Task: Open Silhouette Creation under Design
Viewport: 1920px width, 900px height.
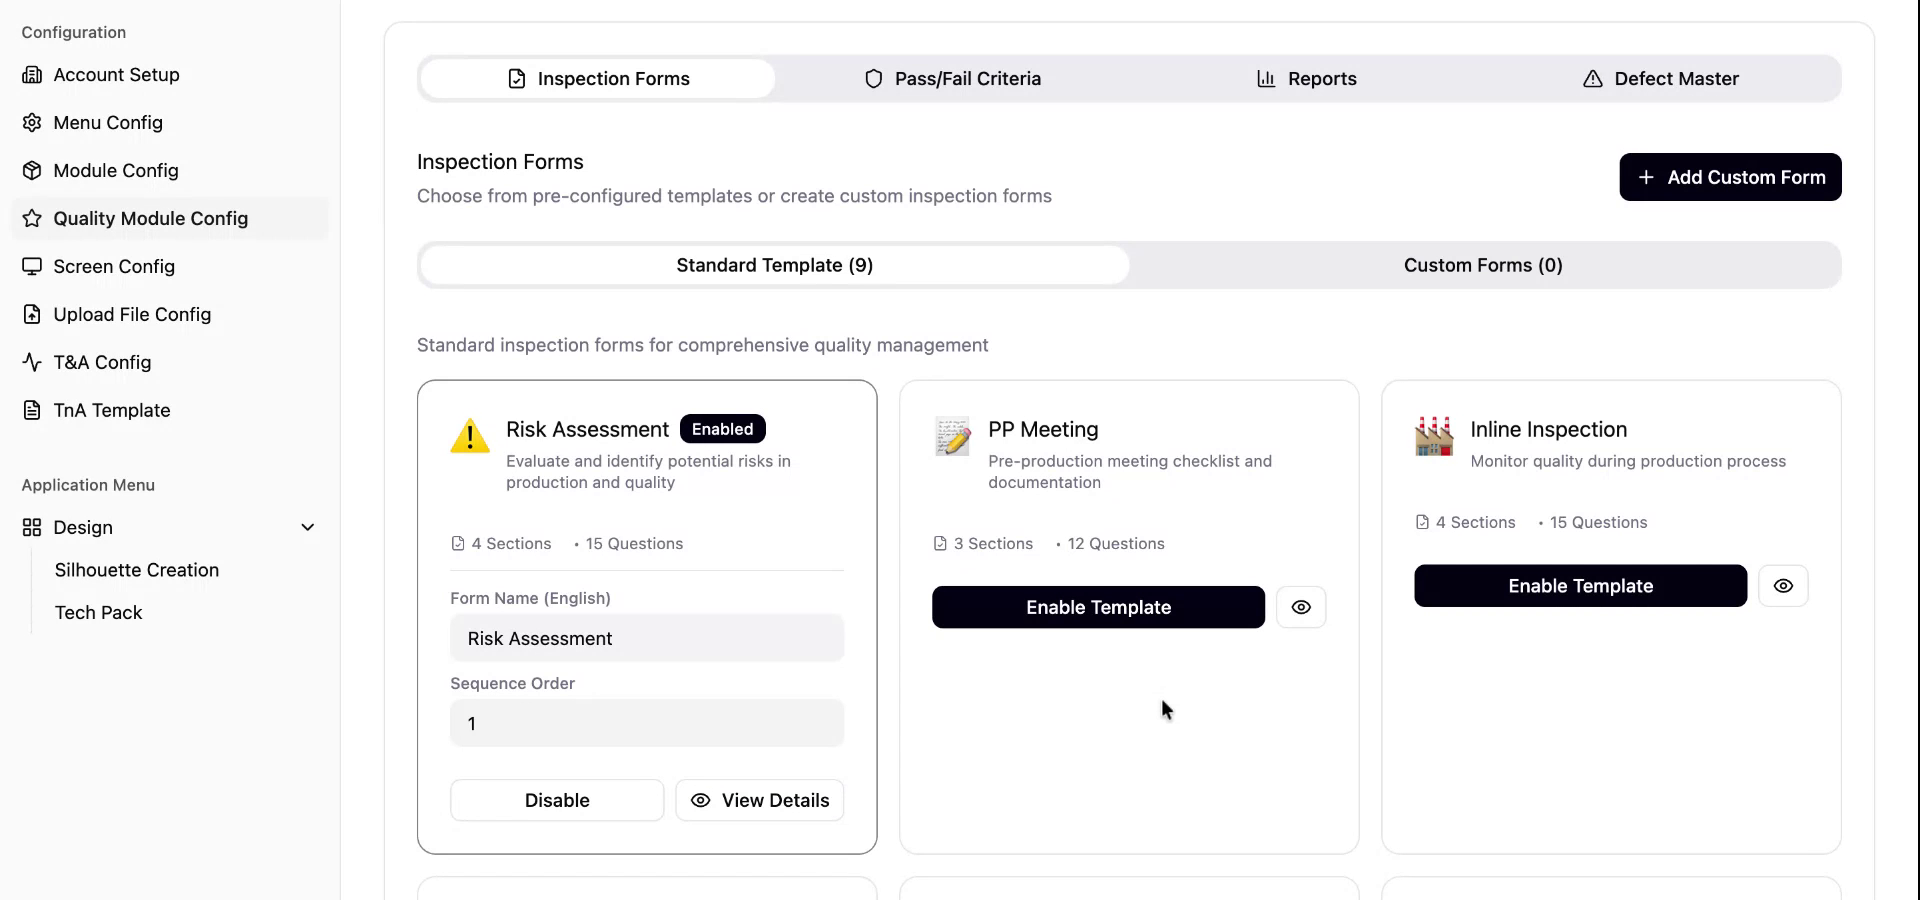Action: pyautogui.click(x=137, y=570)
